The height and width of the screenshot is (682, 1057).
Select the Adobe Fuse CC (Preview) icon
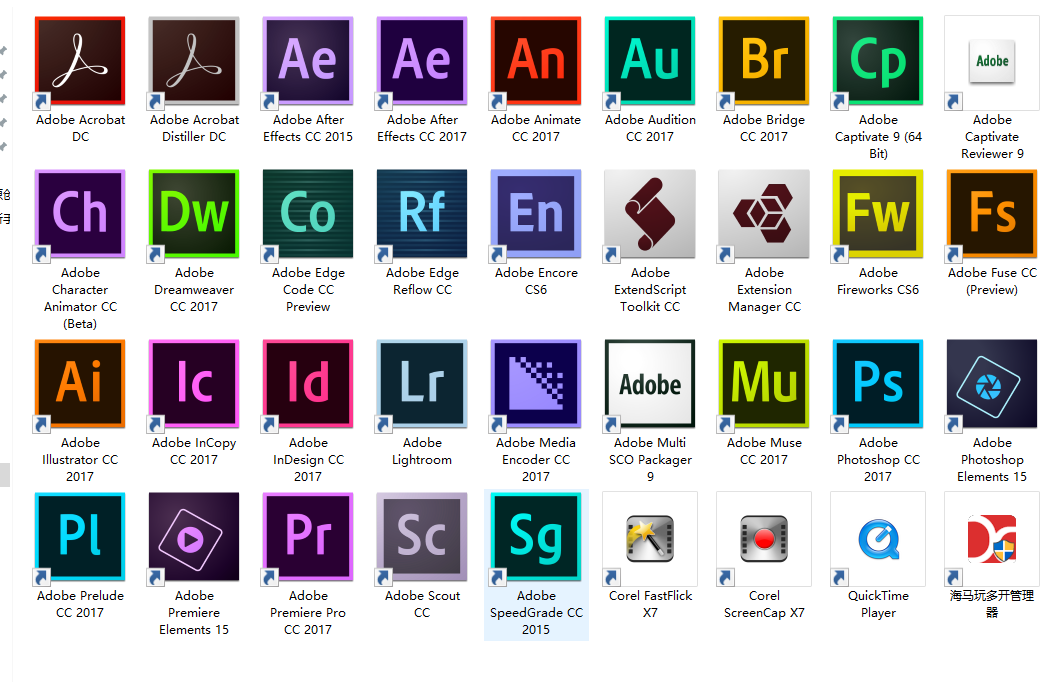992,214
